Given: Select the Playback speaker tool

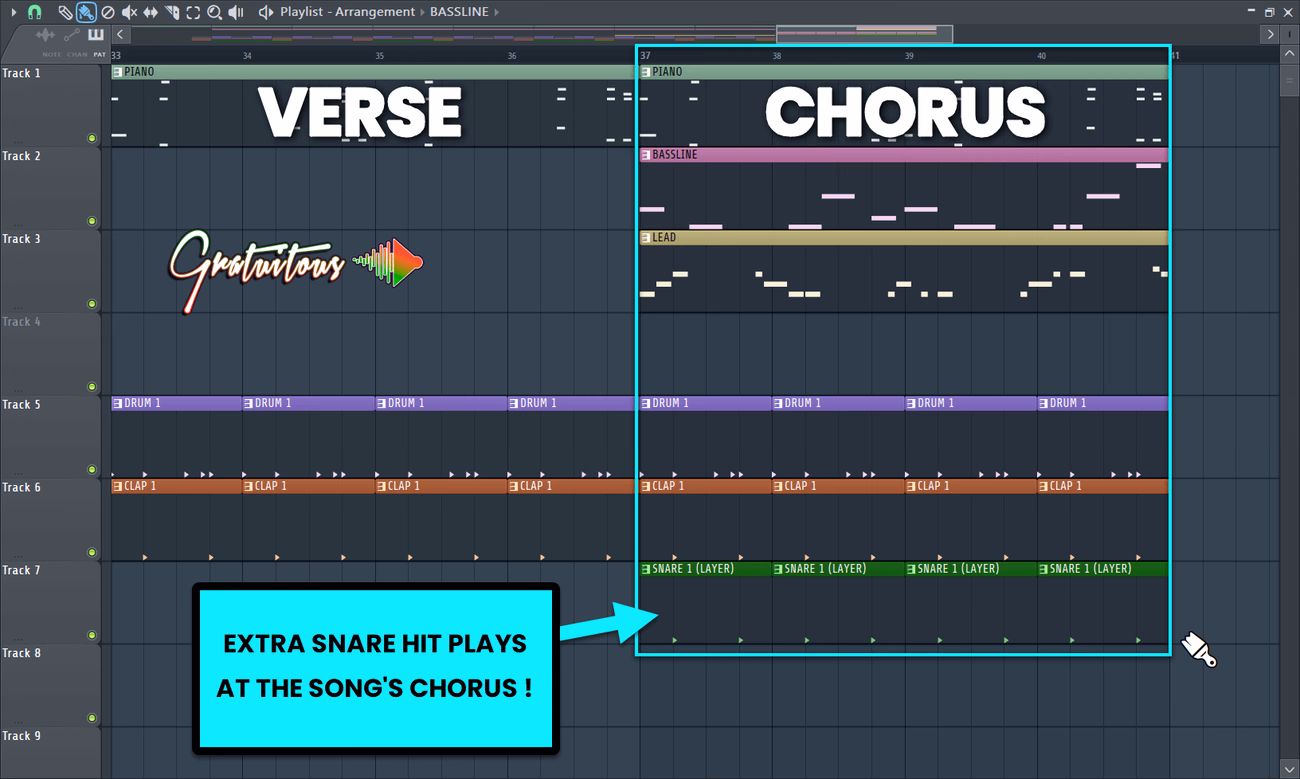Looking at the screenshot, I should pyautogui.click(x=236, y=12).
